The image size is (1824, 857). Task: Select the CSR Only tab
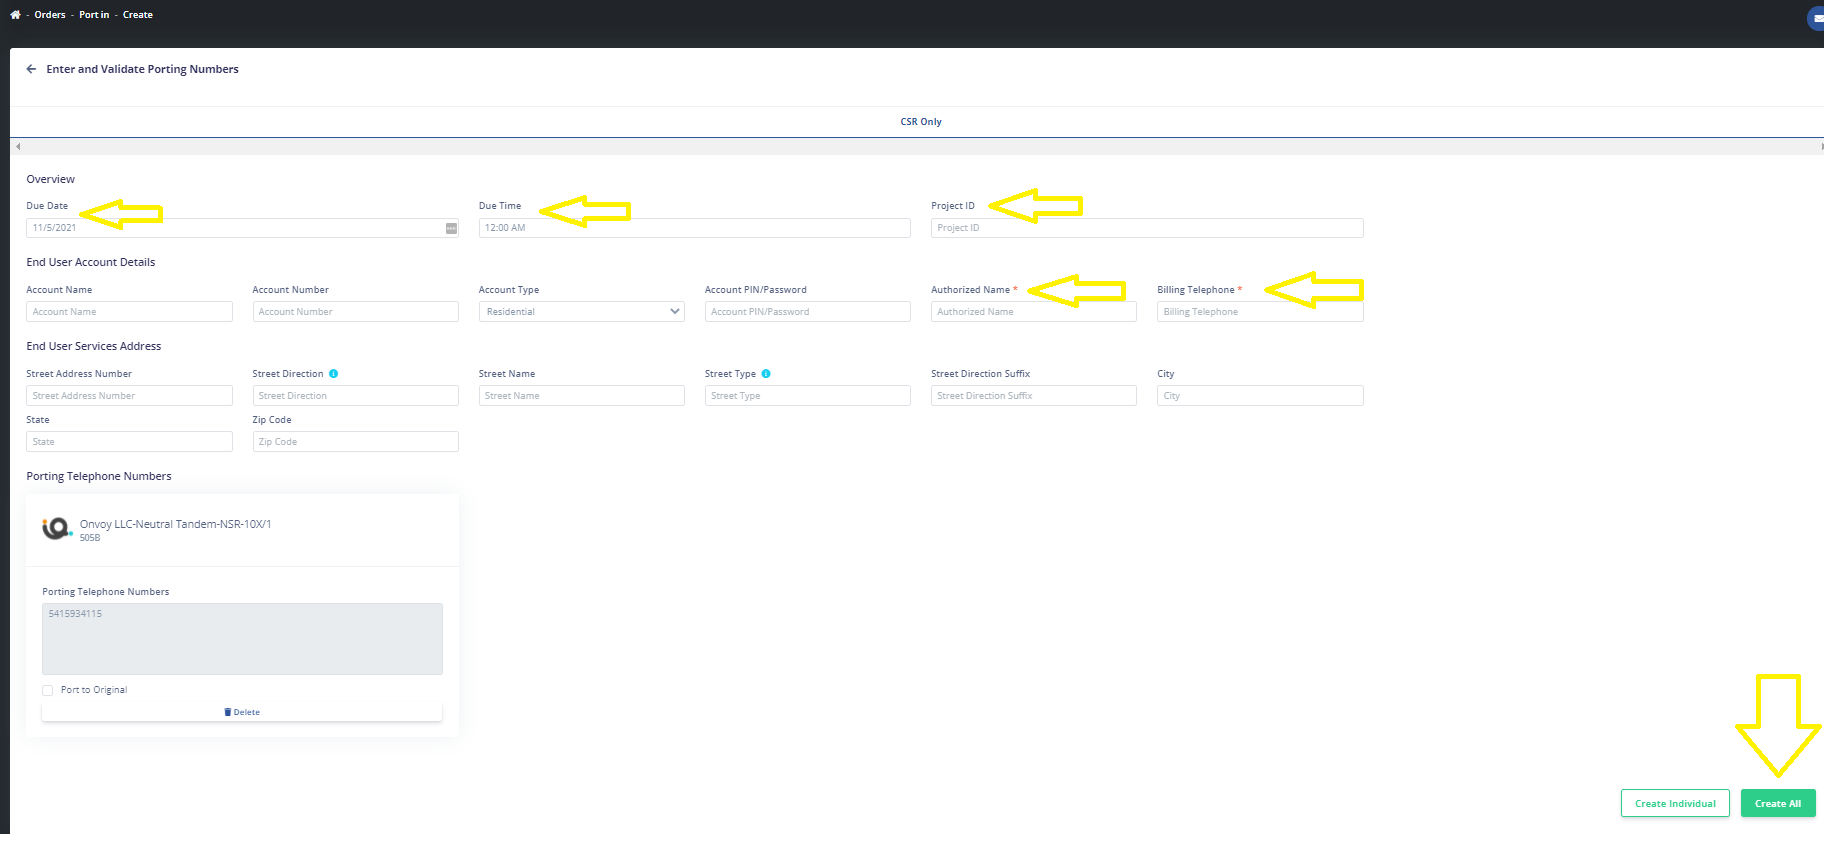920,122
